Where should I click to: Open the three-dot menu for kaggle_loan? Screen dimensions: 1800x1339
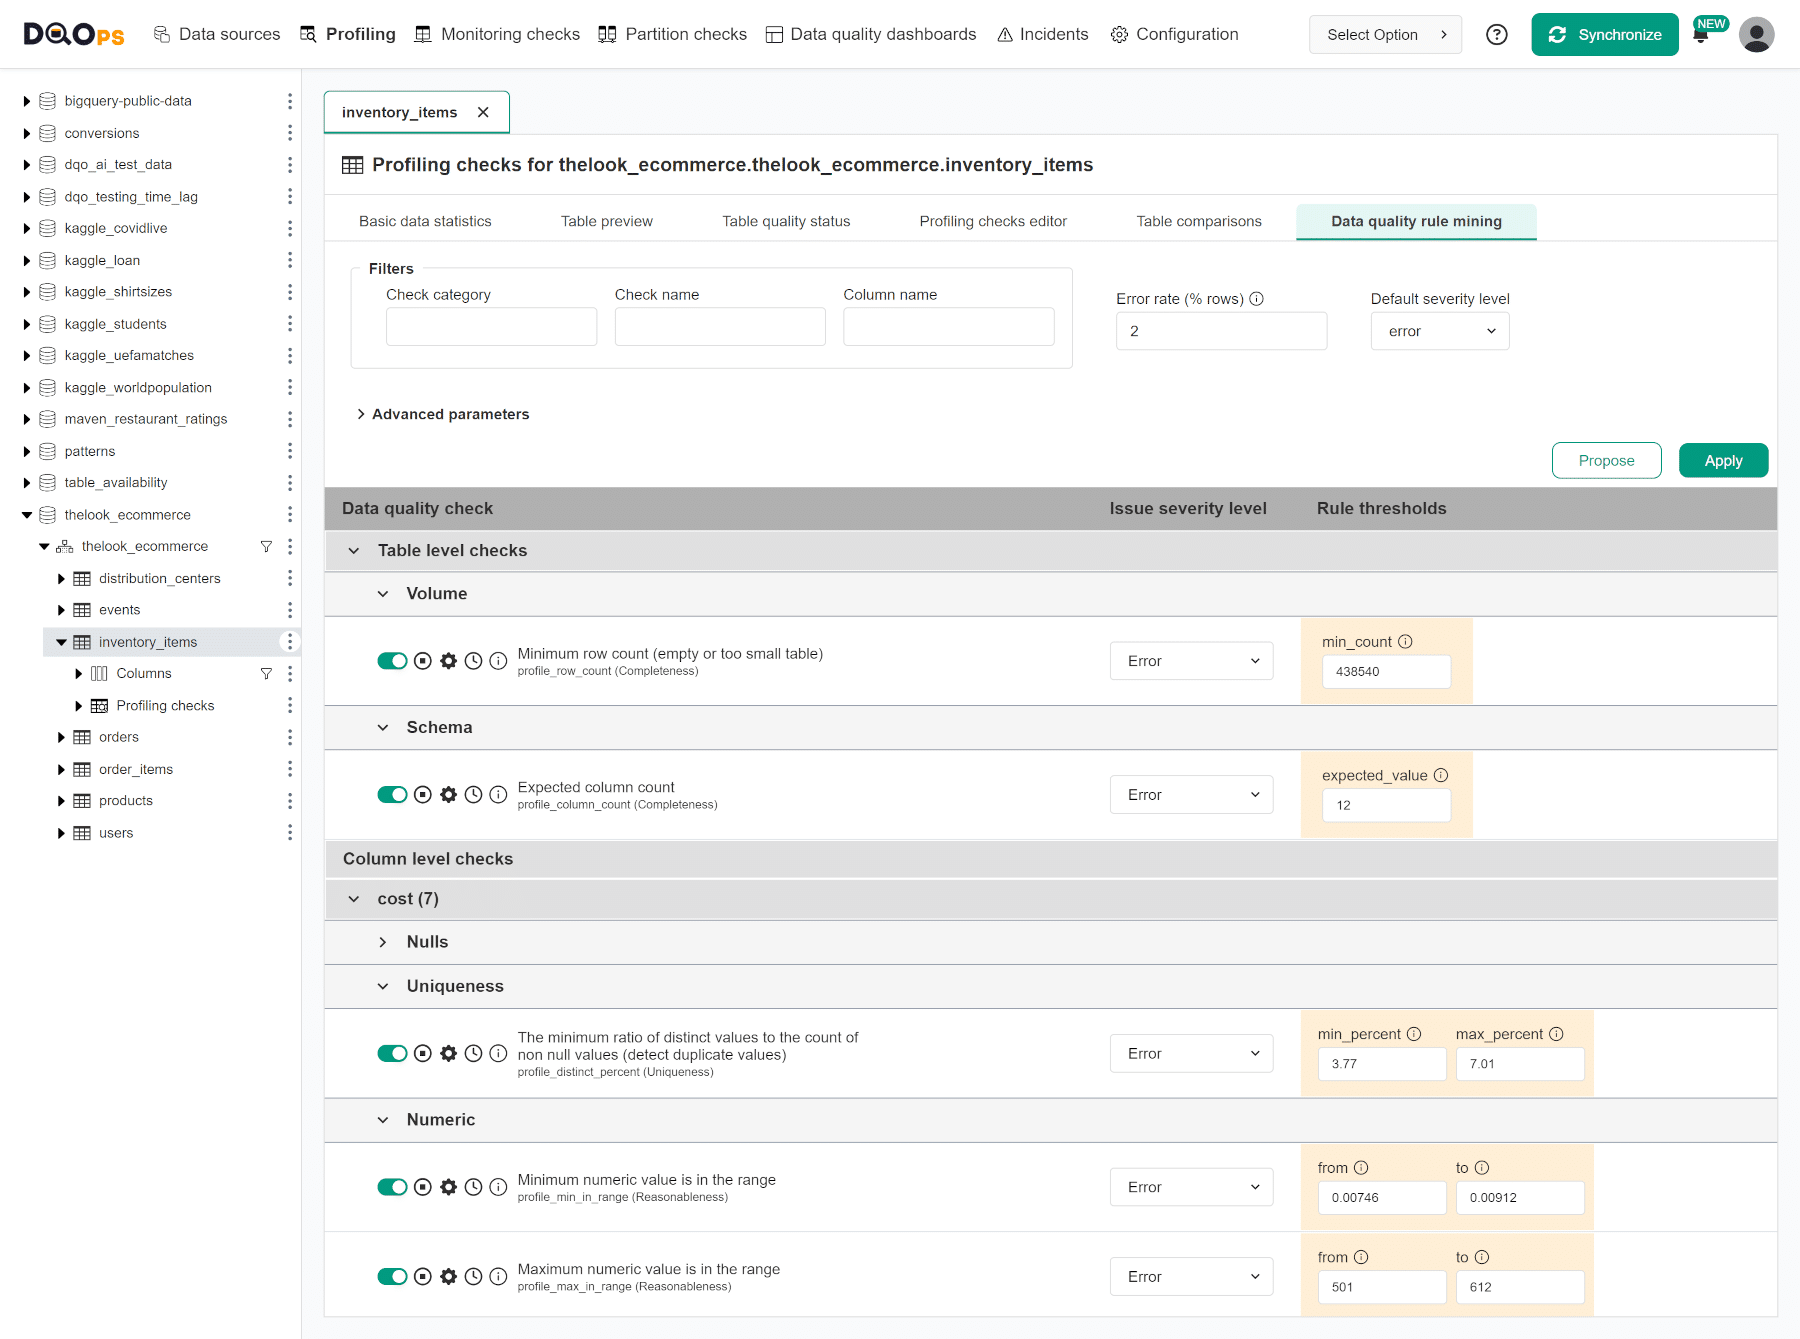point(290,260)
